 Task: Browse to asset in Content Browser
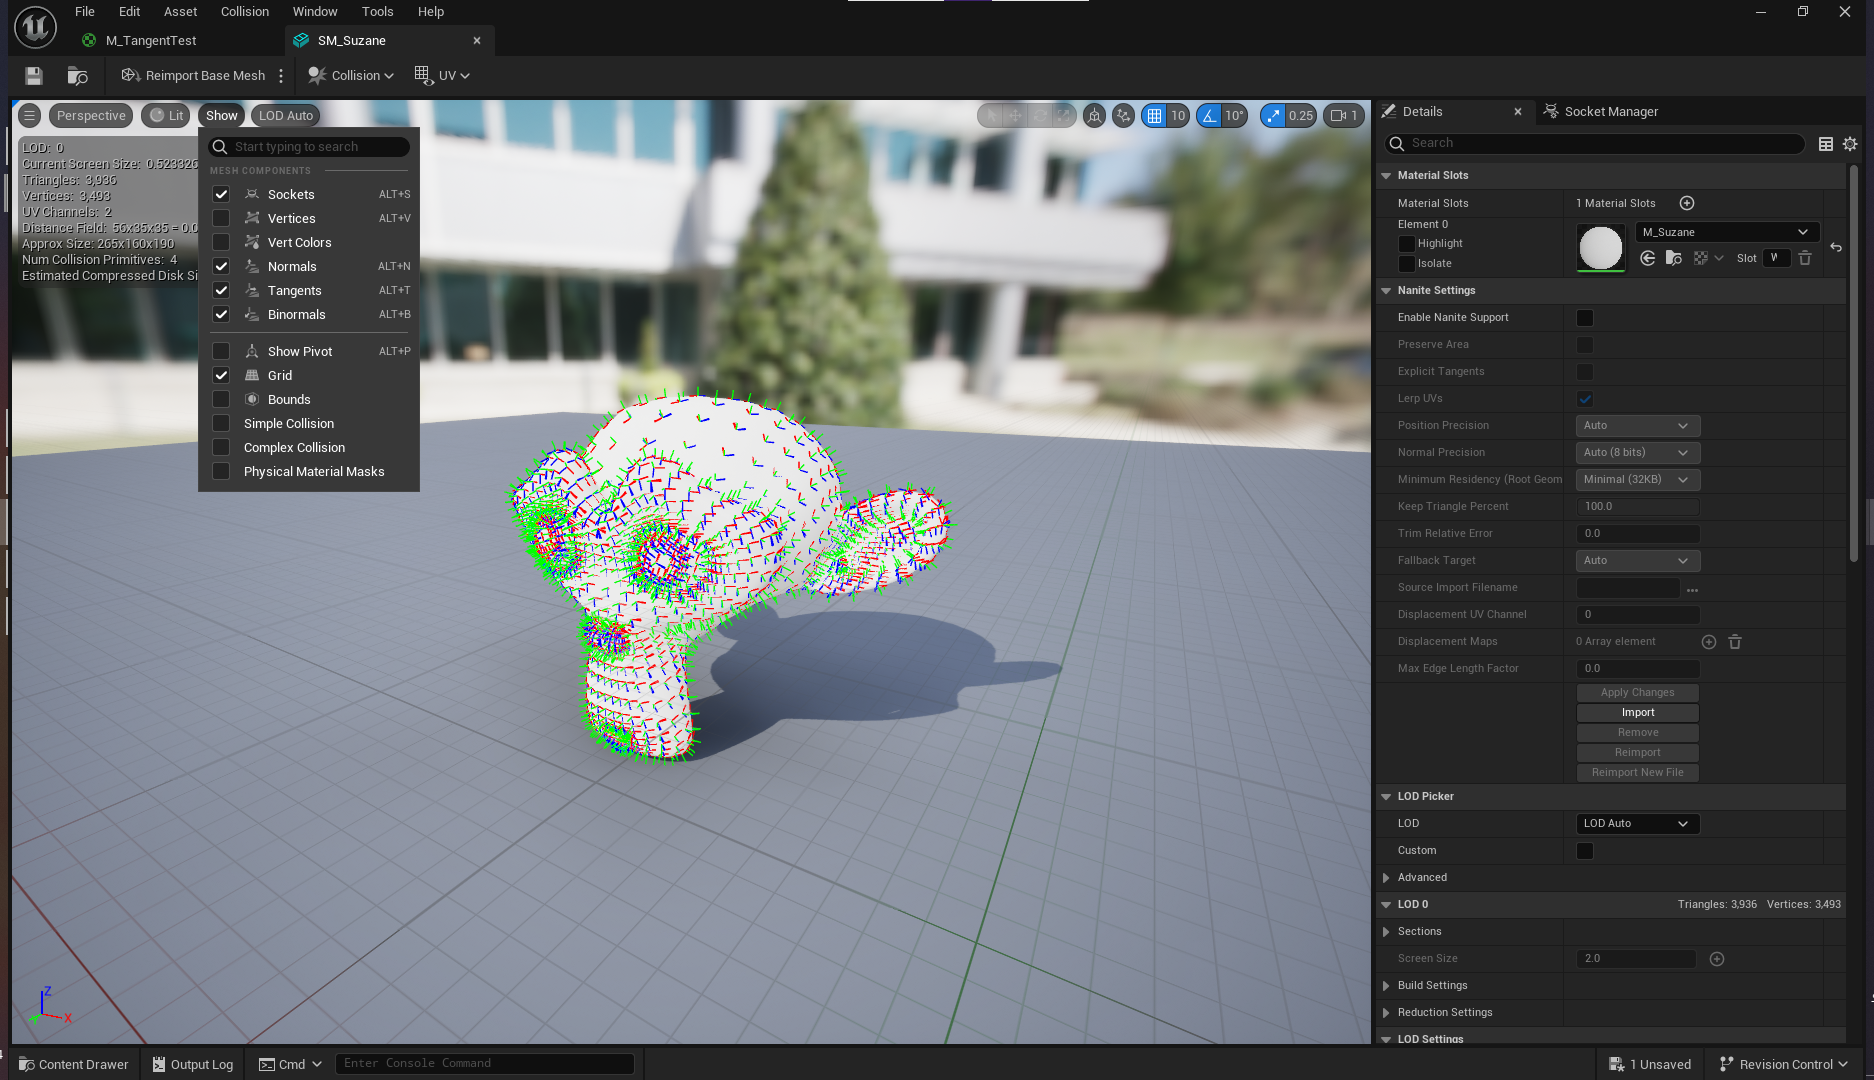tap(77, 76)
